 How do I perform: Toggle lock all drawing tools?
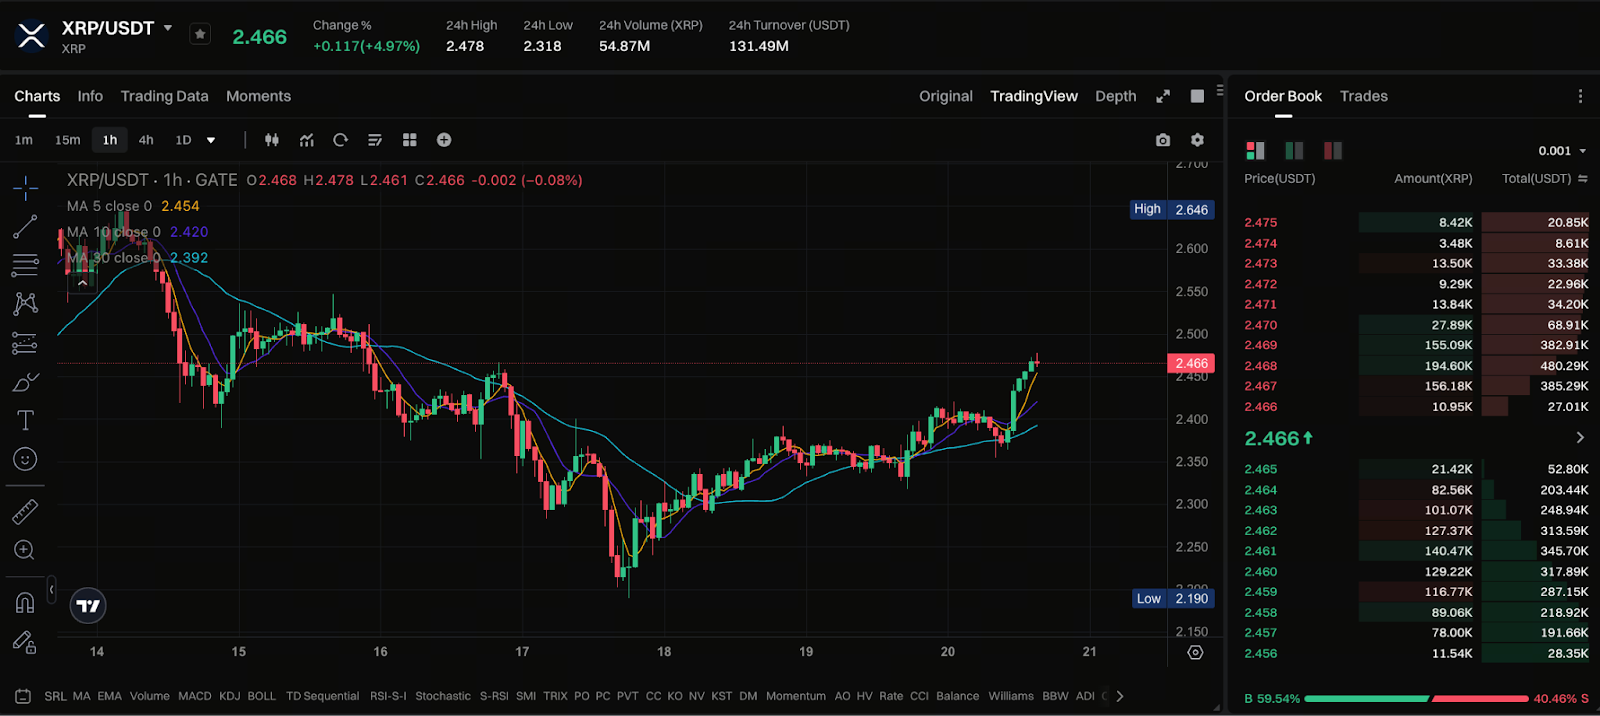click(25, 642)
